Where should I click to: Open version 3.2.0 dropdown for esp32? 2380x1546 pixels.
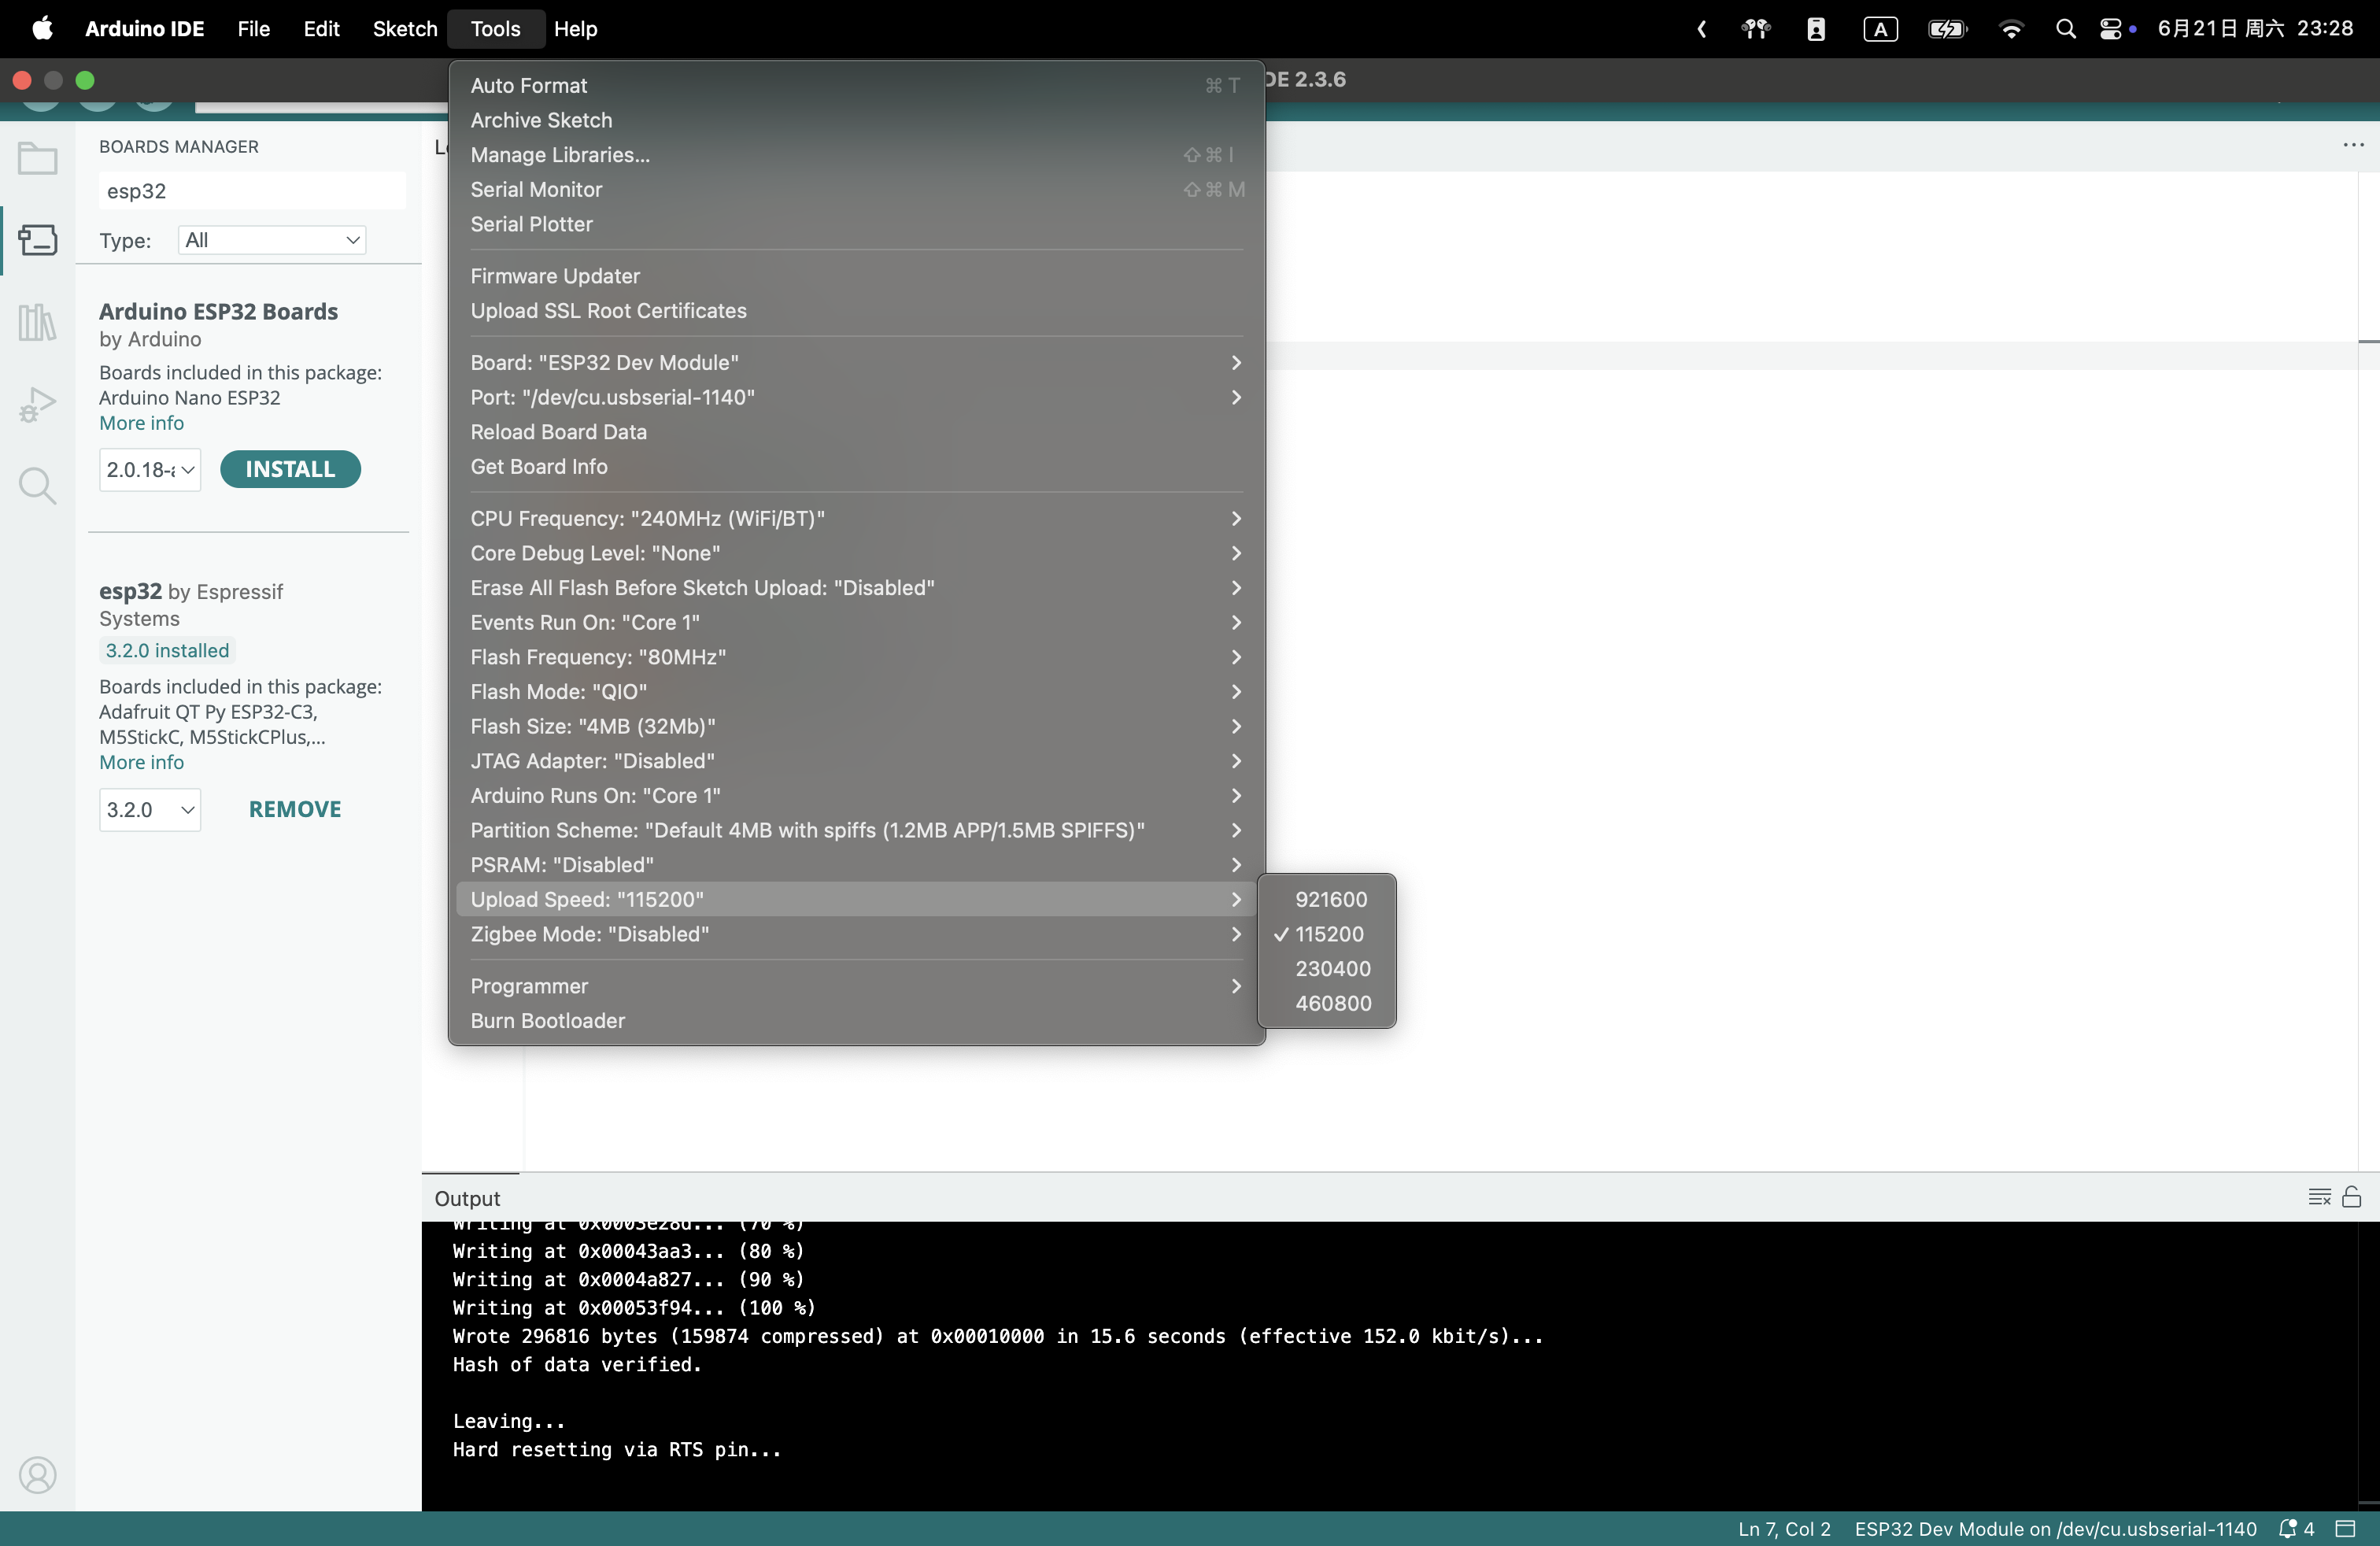coord(150,809)
